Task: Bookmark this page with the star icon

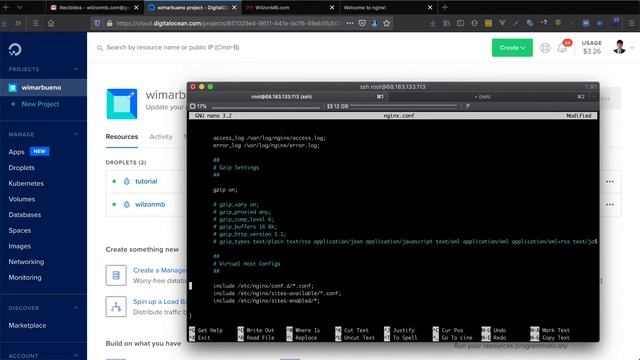Action: [x=387, y=23]
